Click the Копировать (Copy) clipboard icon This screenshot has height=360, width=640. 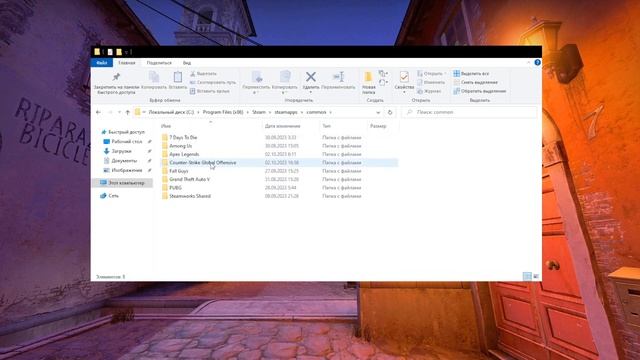click(154, 77)
